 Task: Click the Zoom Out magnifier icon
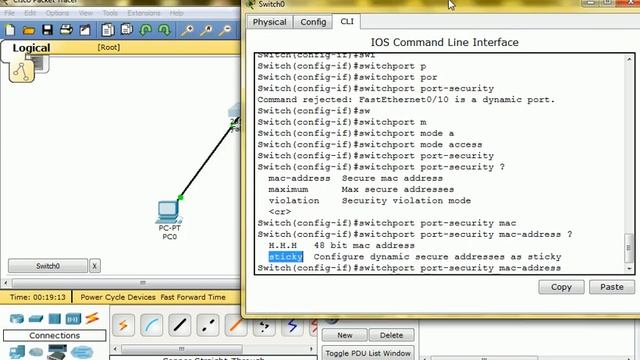225,30
